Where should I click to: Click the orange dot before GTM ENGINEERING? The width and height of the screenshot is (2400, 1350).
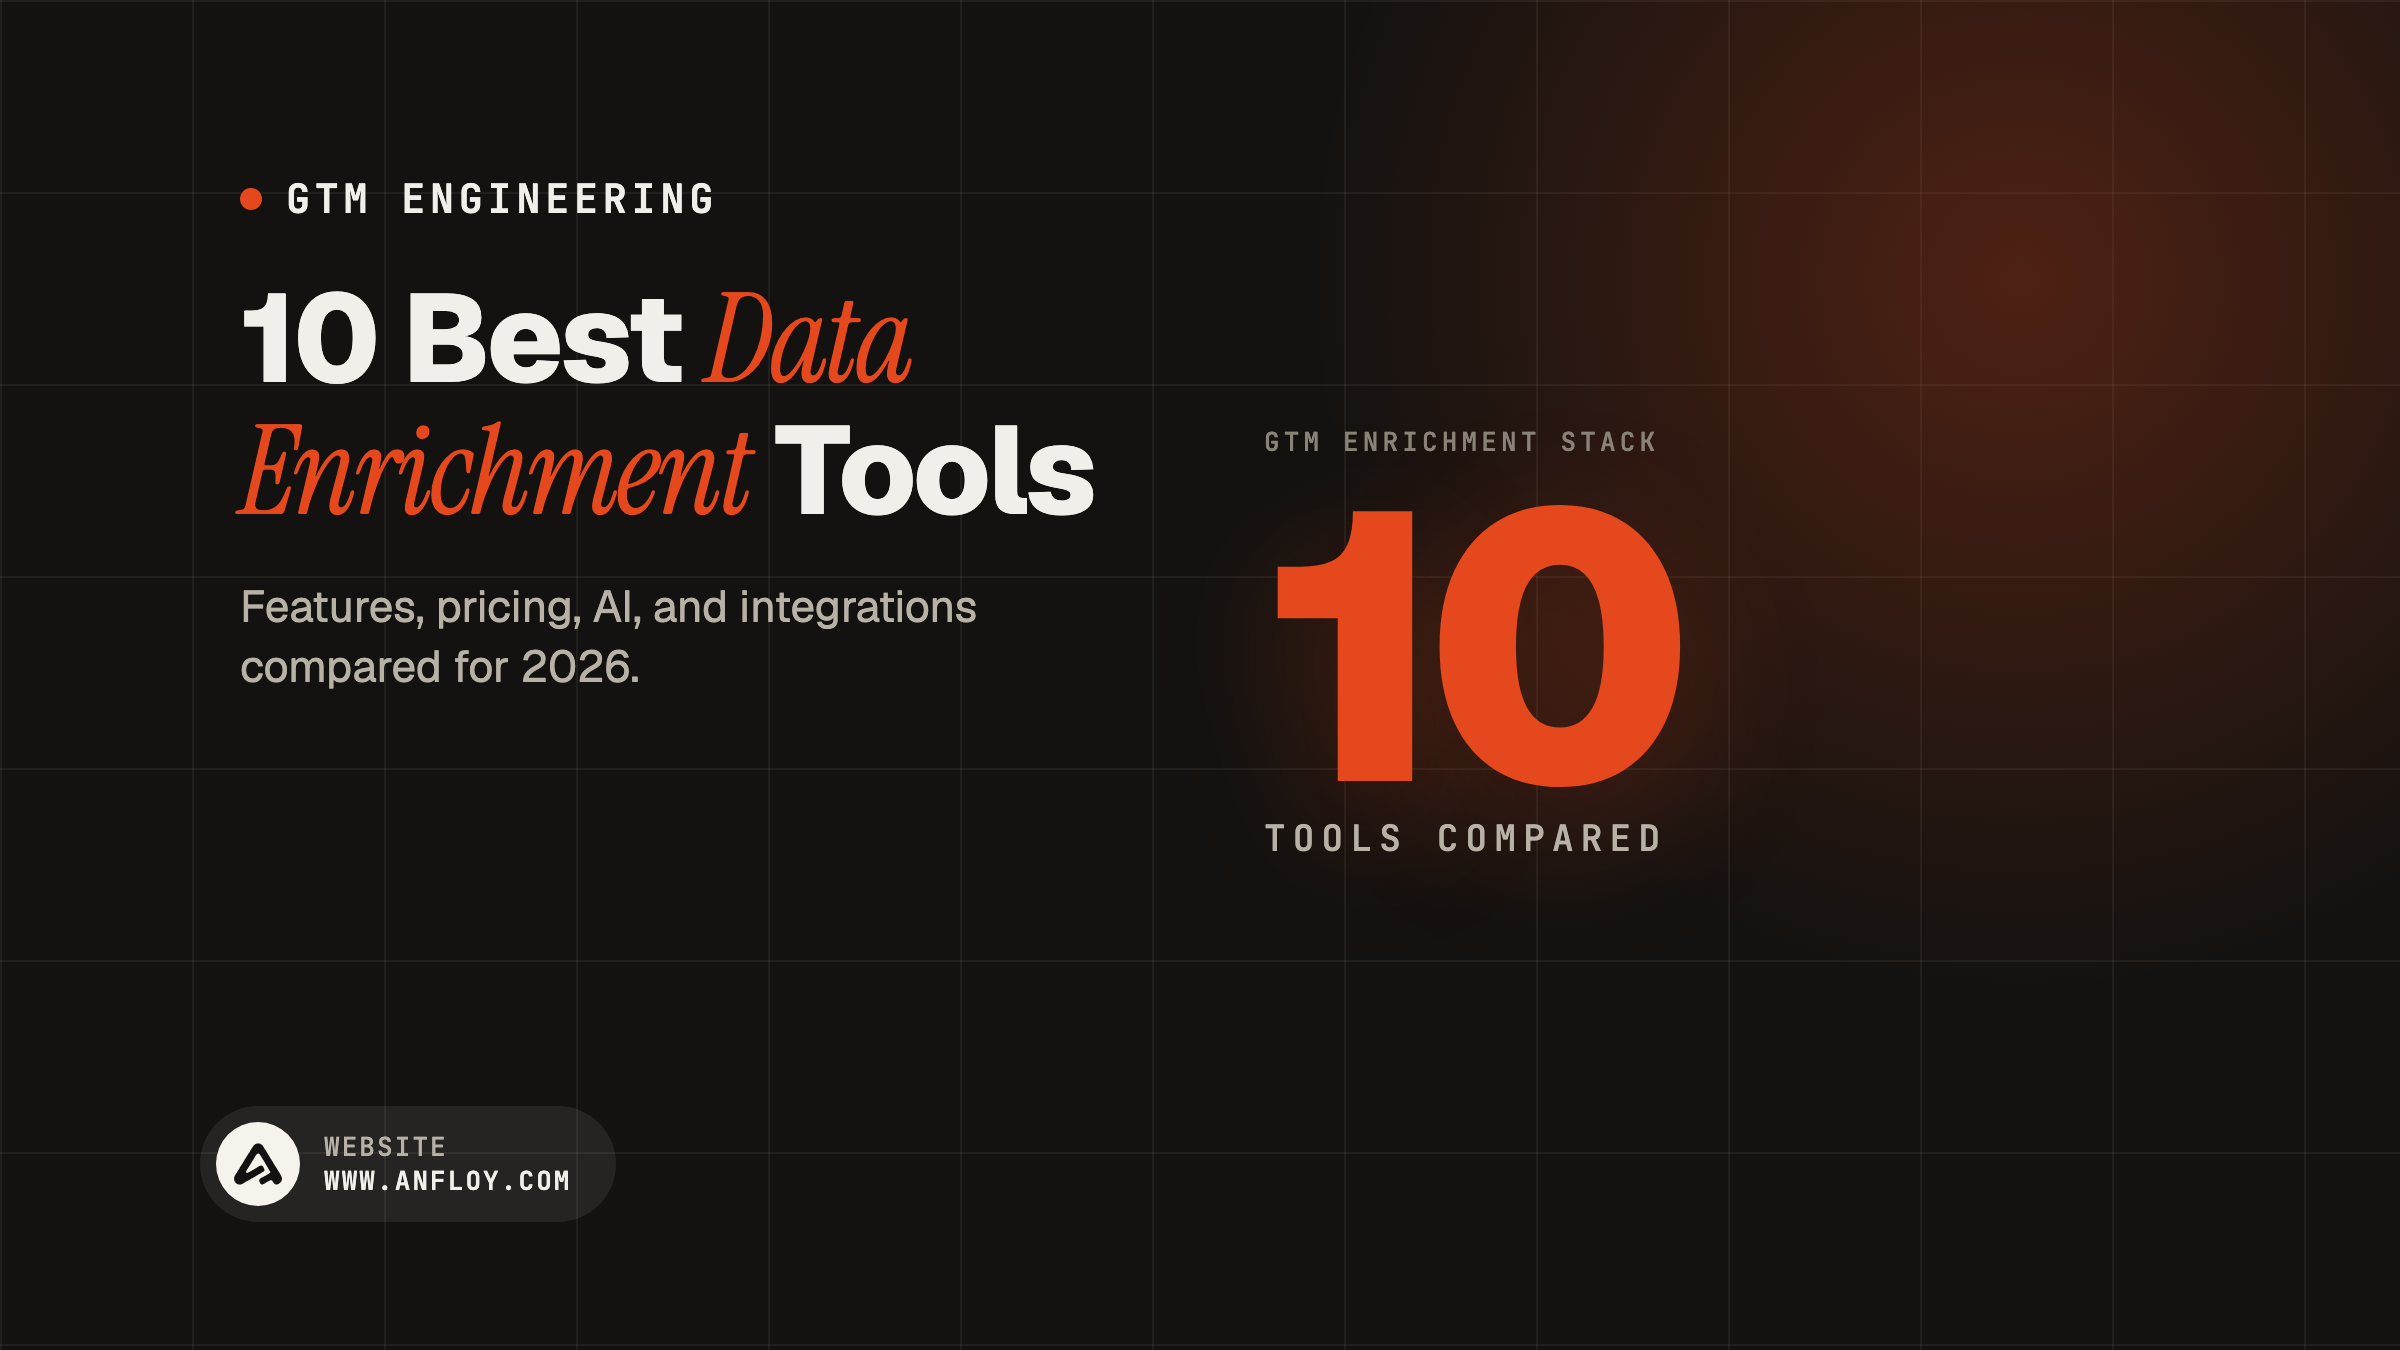[251, 199]
